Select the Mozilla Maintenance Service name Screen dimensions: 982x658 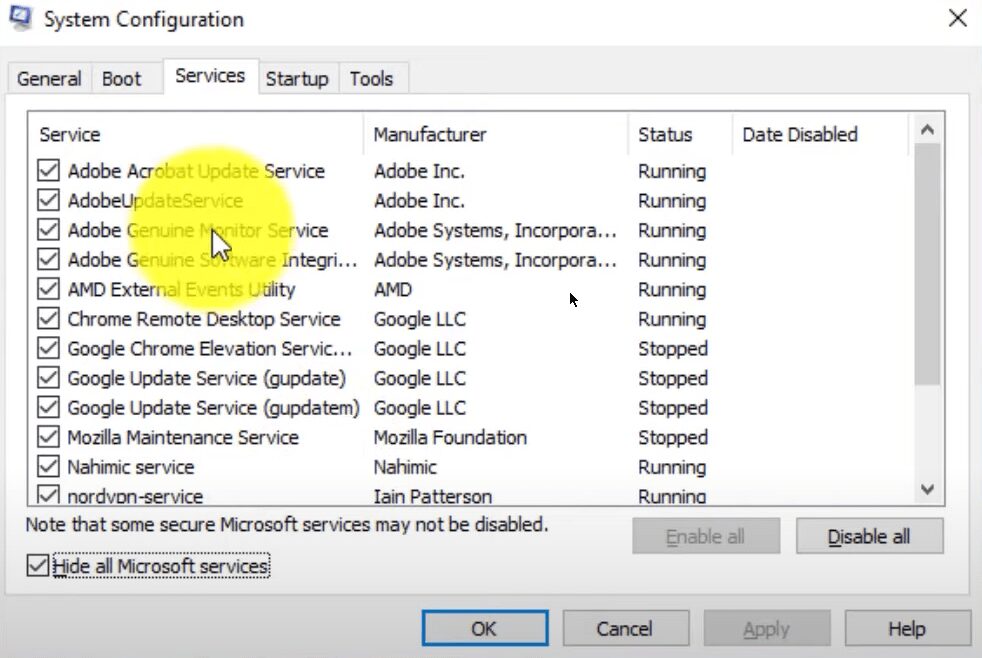tap(183, 437)
